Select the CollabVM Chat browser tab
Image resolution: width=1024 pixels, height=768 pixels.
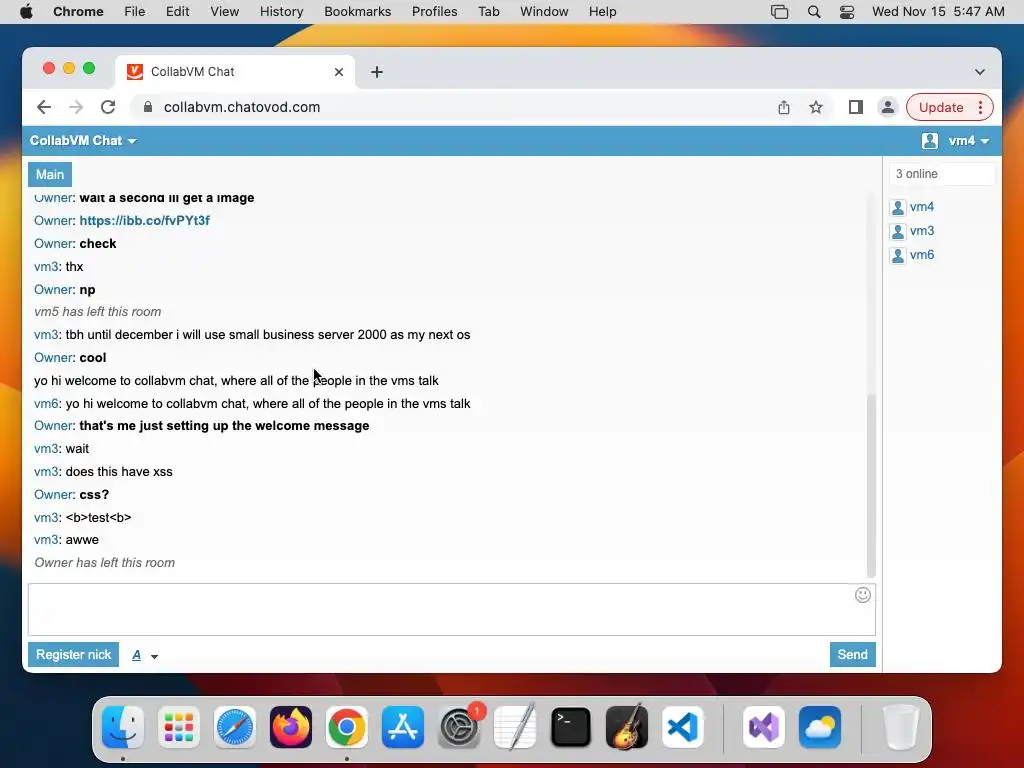pyautogui.click(x=235, y=72)
